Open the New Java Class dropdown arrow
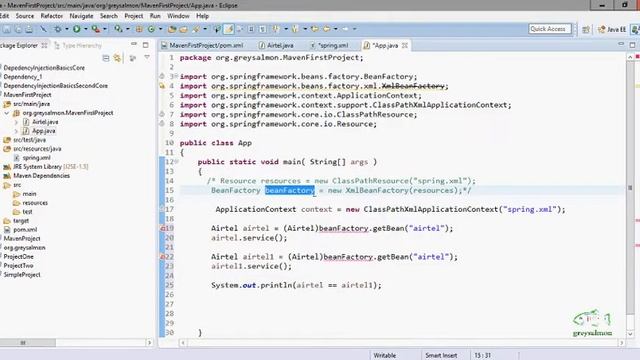This screenshot has height=360, width=640. point(160,29)
